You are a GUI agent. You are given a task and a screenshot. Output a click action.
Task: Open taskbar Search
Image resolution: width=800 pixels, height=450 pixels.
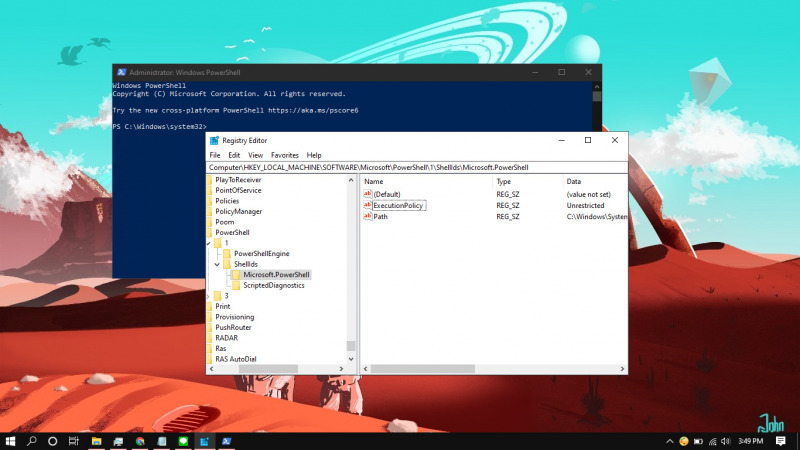32,441
